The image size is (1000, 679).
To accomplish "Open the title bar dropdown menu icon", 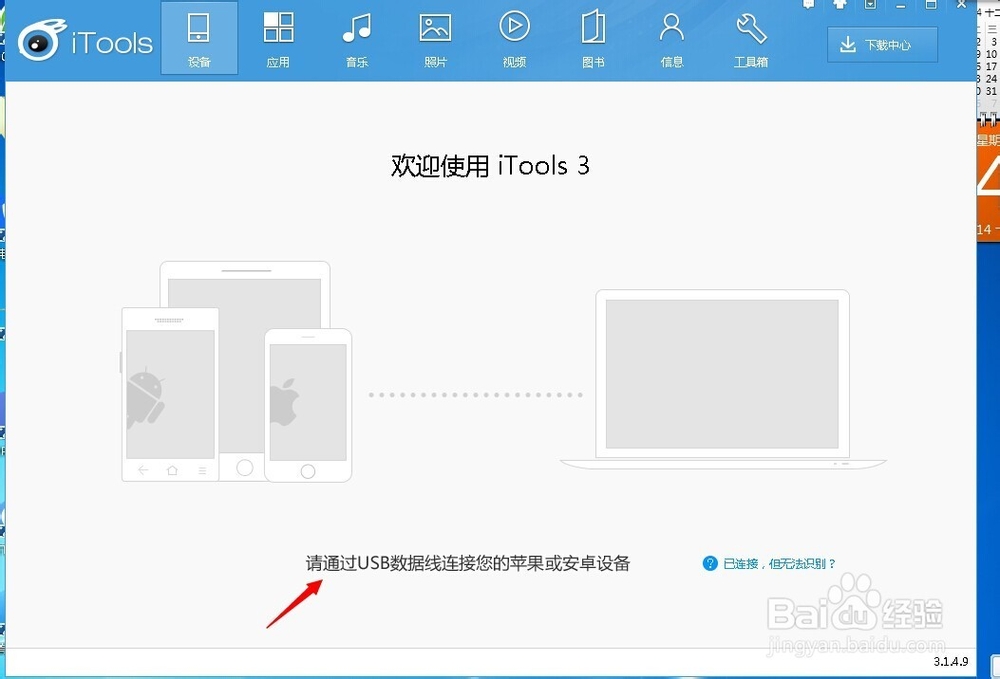I will 871,4.
